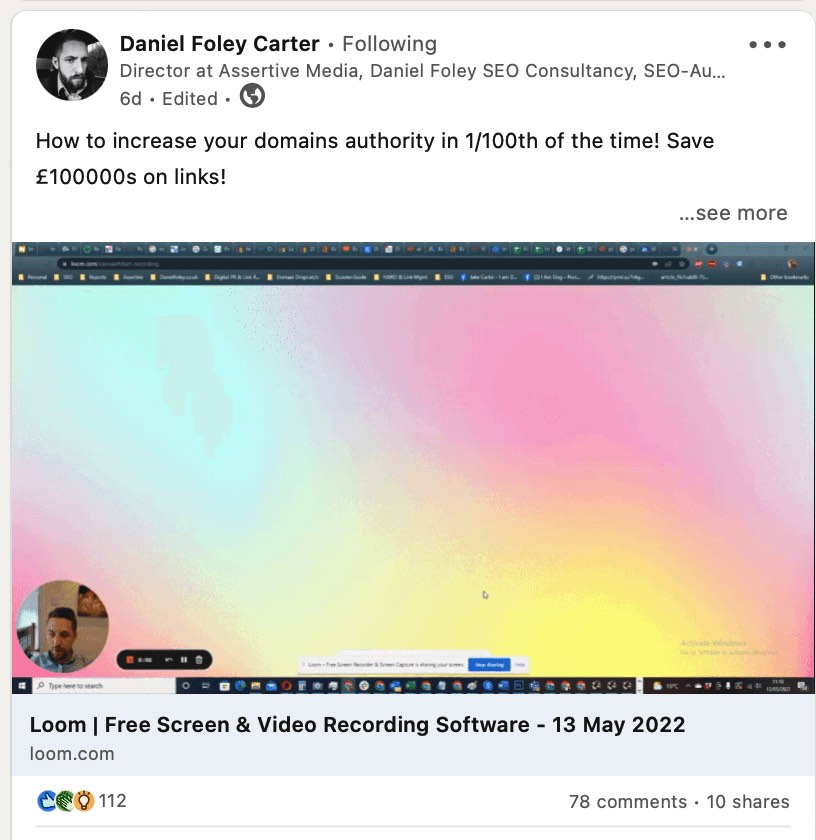Open the Loom video title link

(357, 725)
